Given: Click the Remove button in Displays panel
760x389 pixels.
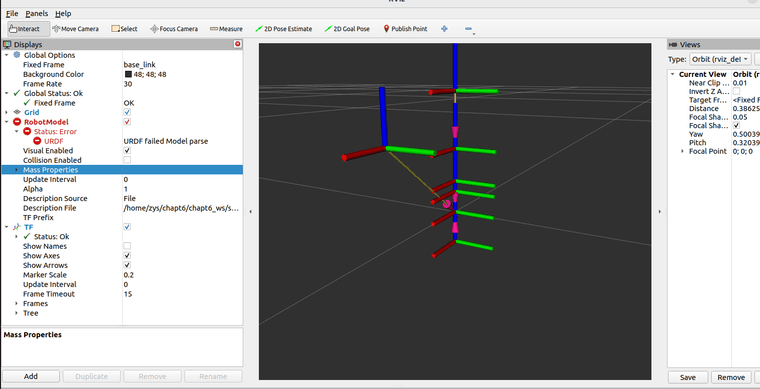Looking at the screenshot, I should [152, 376].
